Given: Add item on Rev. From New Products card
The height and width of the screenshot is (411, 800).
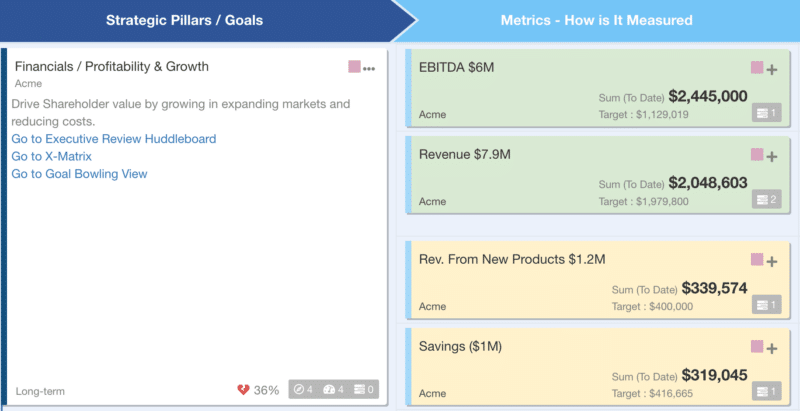Looking at the screenshot, I should point(771,262).
